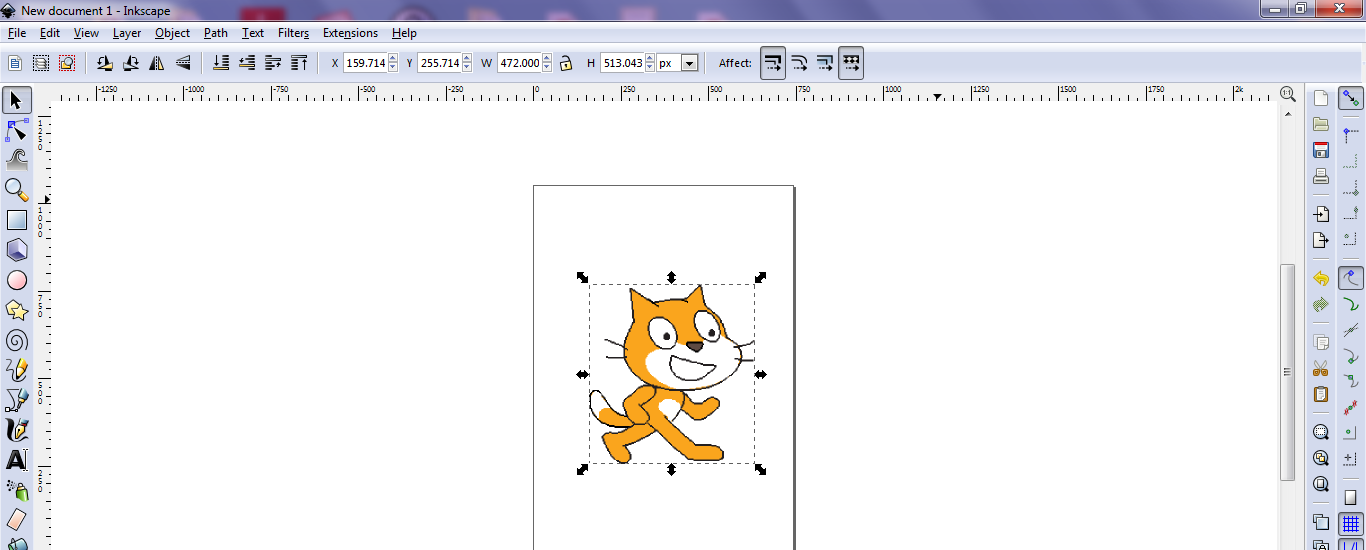
Task: Select the Text tool
Action: pos(16,460)
